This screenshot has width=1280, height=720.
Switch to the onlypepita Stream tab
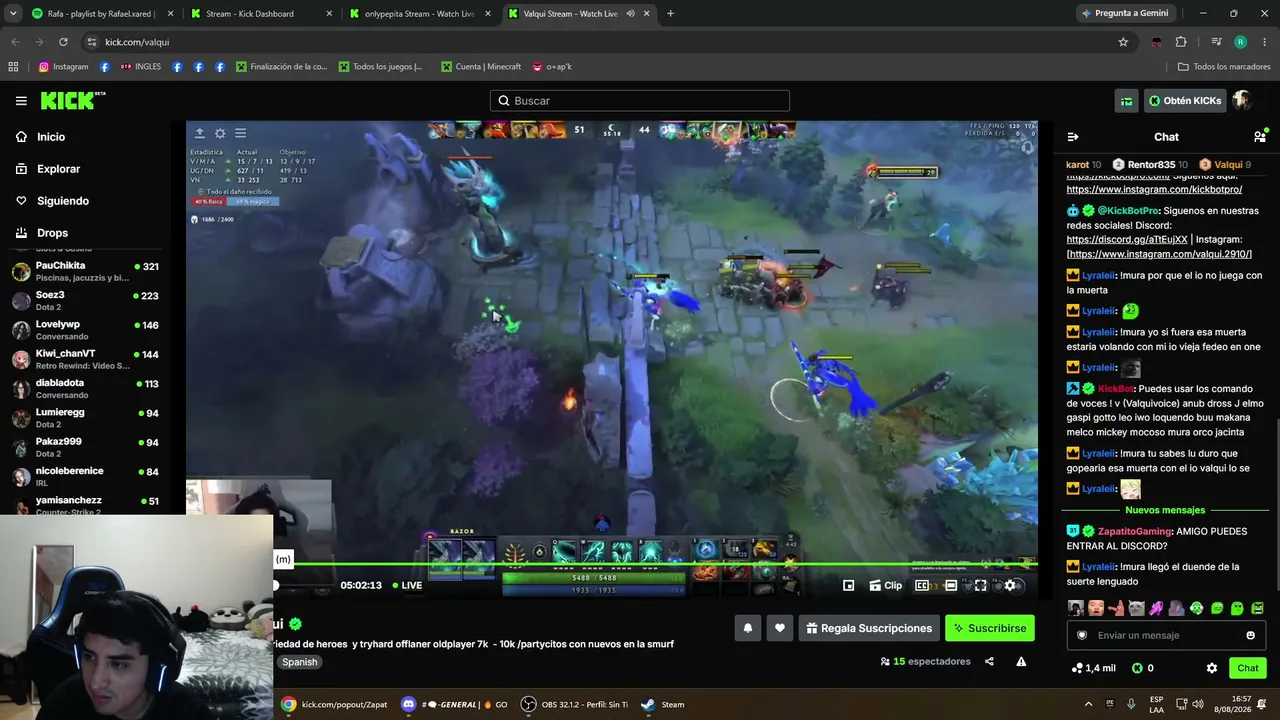pyautogui.click(x=420, y=14)
